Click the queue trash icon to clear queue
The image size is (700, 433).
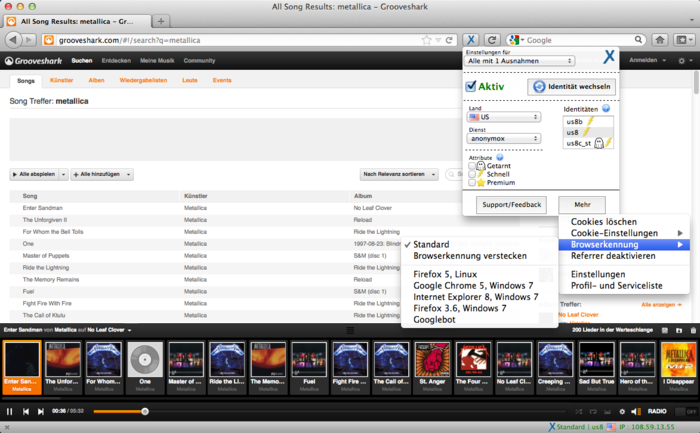click(x=693, y=330)
